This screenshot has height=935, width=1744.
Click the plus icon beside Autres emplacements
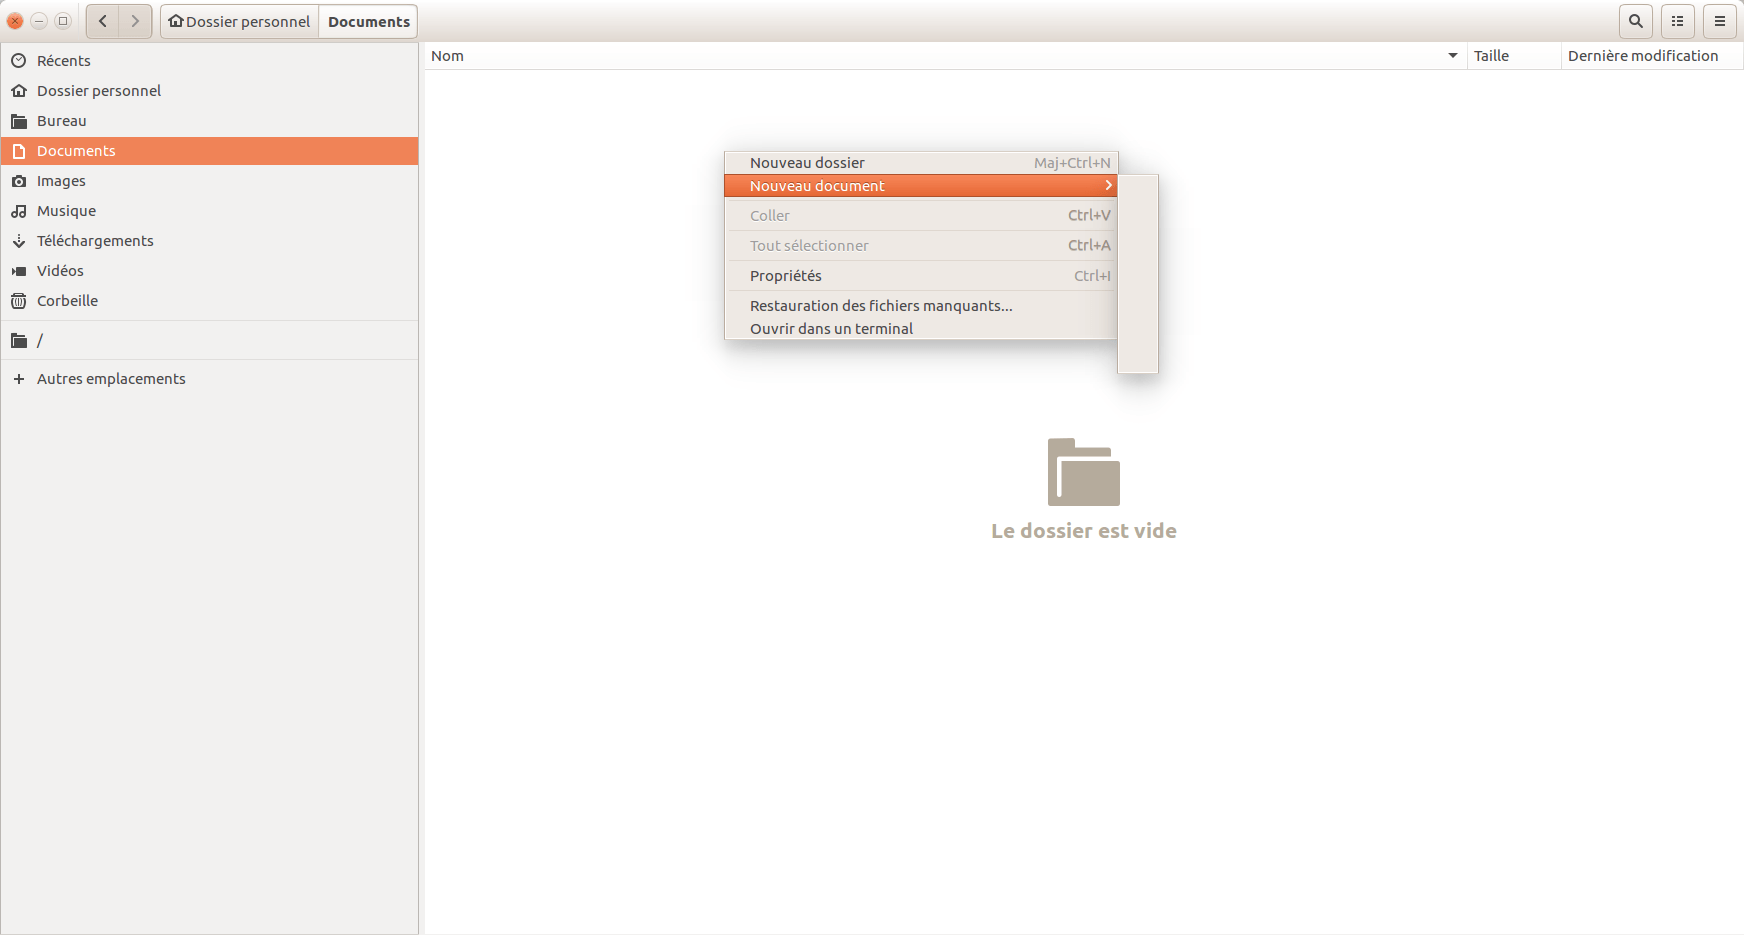19,379
